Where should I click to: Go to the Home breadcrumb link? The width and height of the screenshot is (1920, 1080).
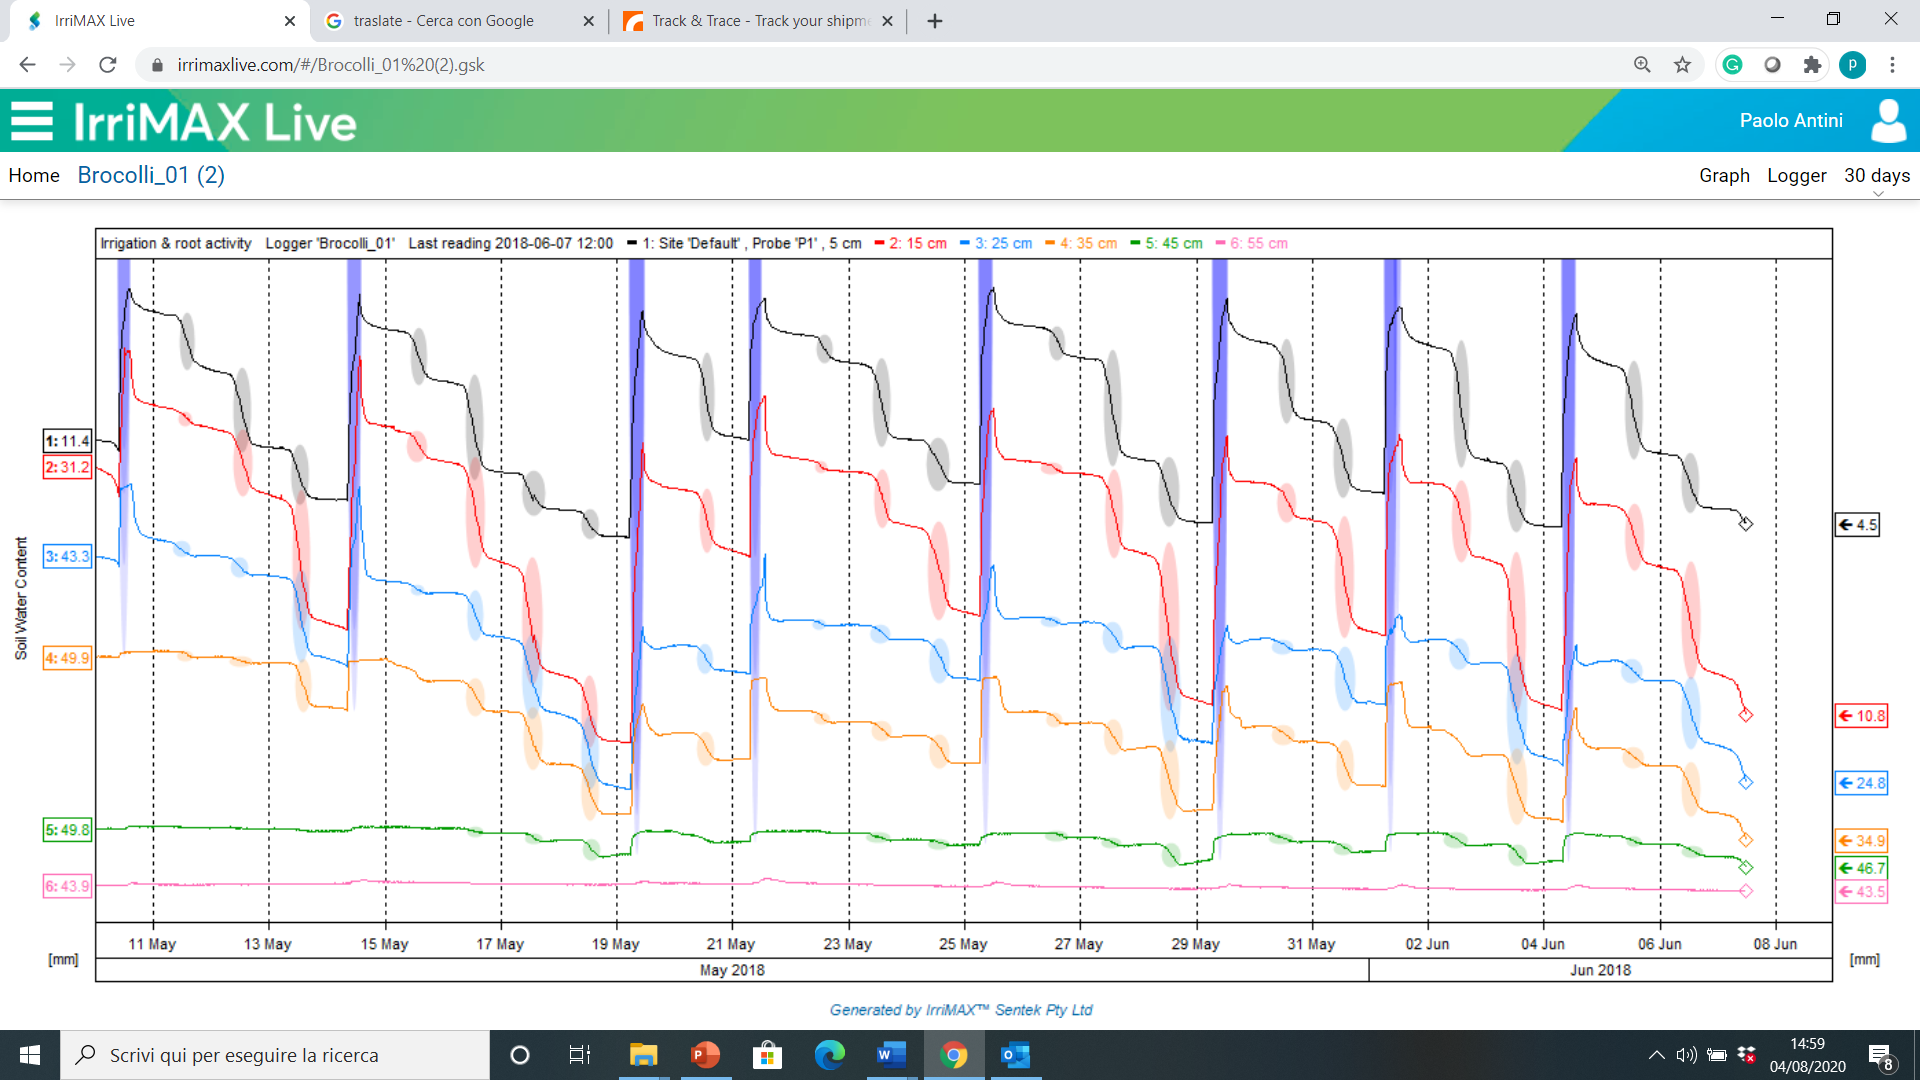click(x=34, y=176)
